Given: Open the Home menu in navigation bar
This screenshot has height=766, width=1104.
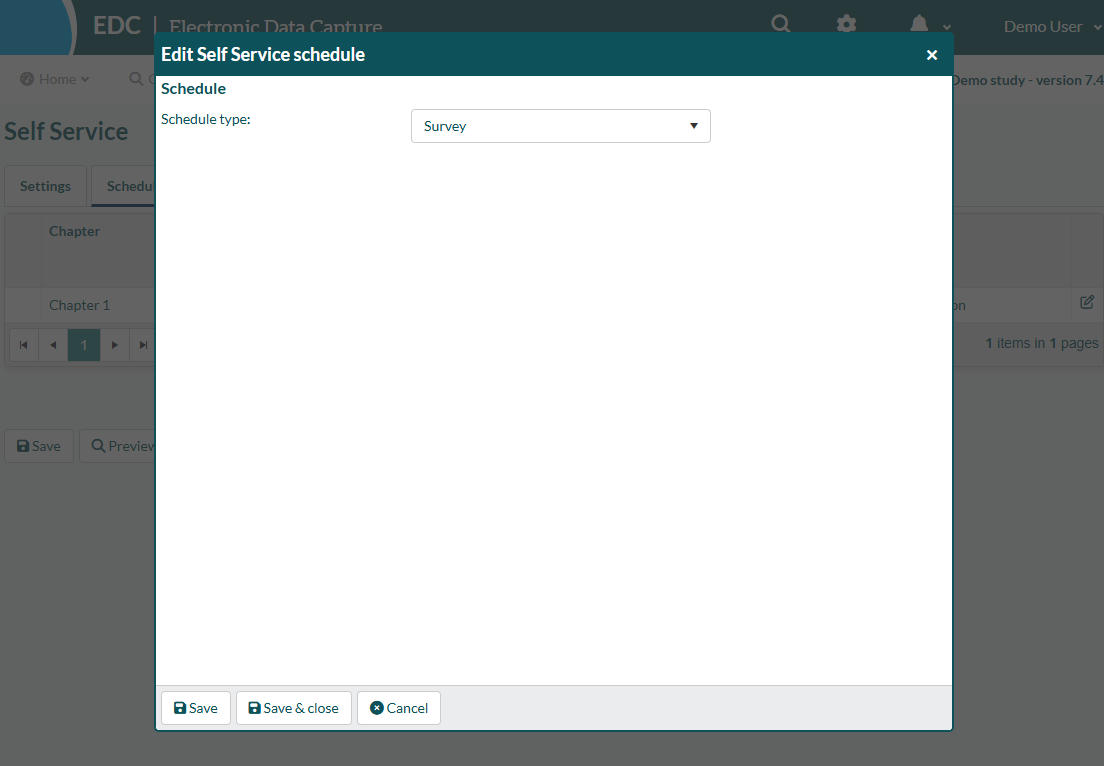Looking at the screenshot, I should [55, 79].
